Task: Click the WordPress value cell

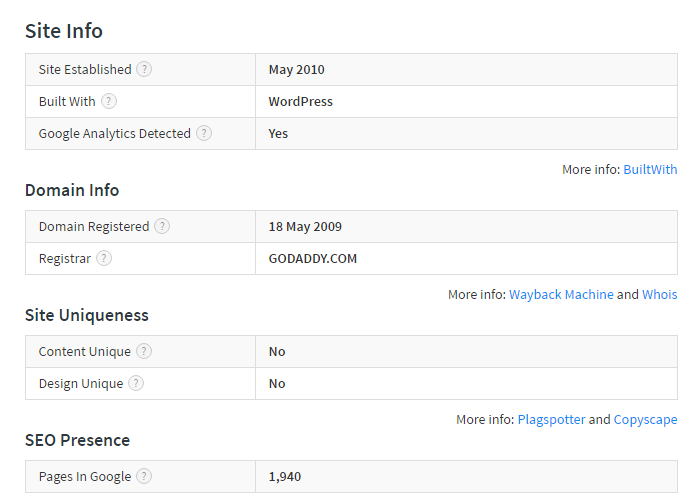Action: pyautogui.click(x=301, y=102)
